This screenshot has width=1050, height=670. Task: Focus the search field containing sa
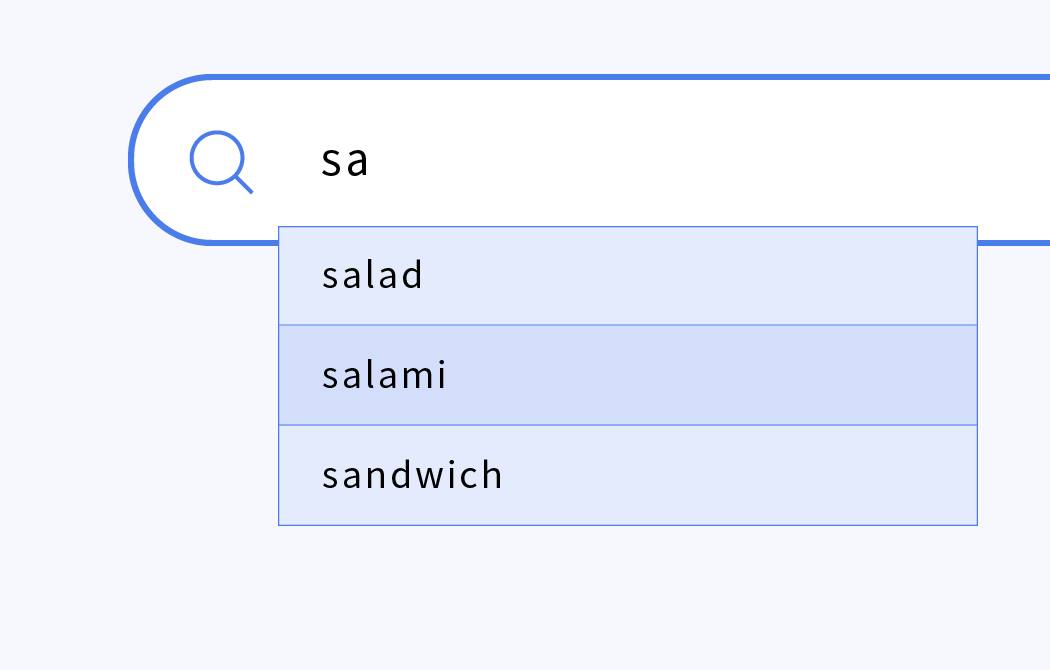click(x=589, y=160)
